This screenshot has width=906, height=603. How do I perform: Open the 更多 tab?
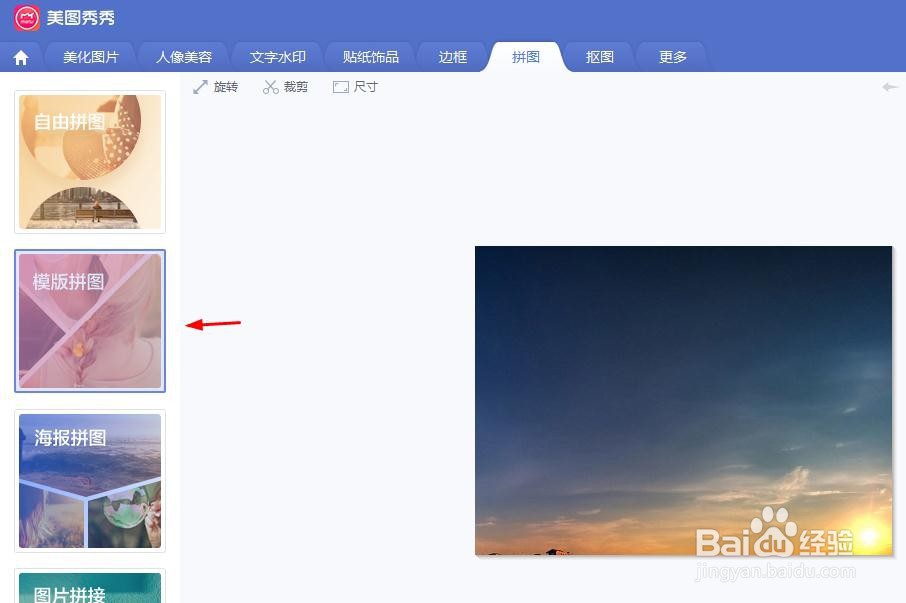click(x=673, y=57)
